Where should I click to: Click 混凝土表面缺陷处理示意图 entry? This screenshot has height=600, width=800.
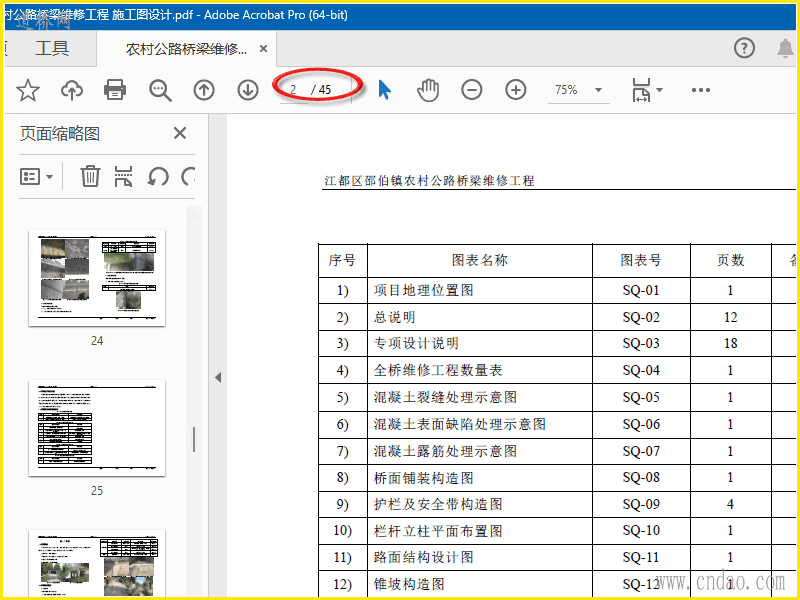coord(459,424)
